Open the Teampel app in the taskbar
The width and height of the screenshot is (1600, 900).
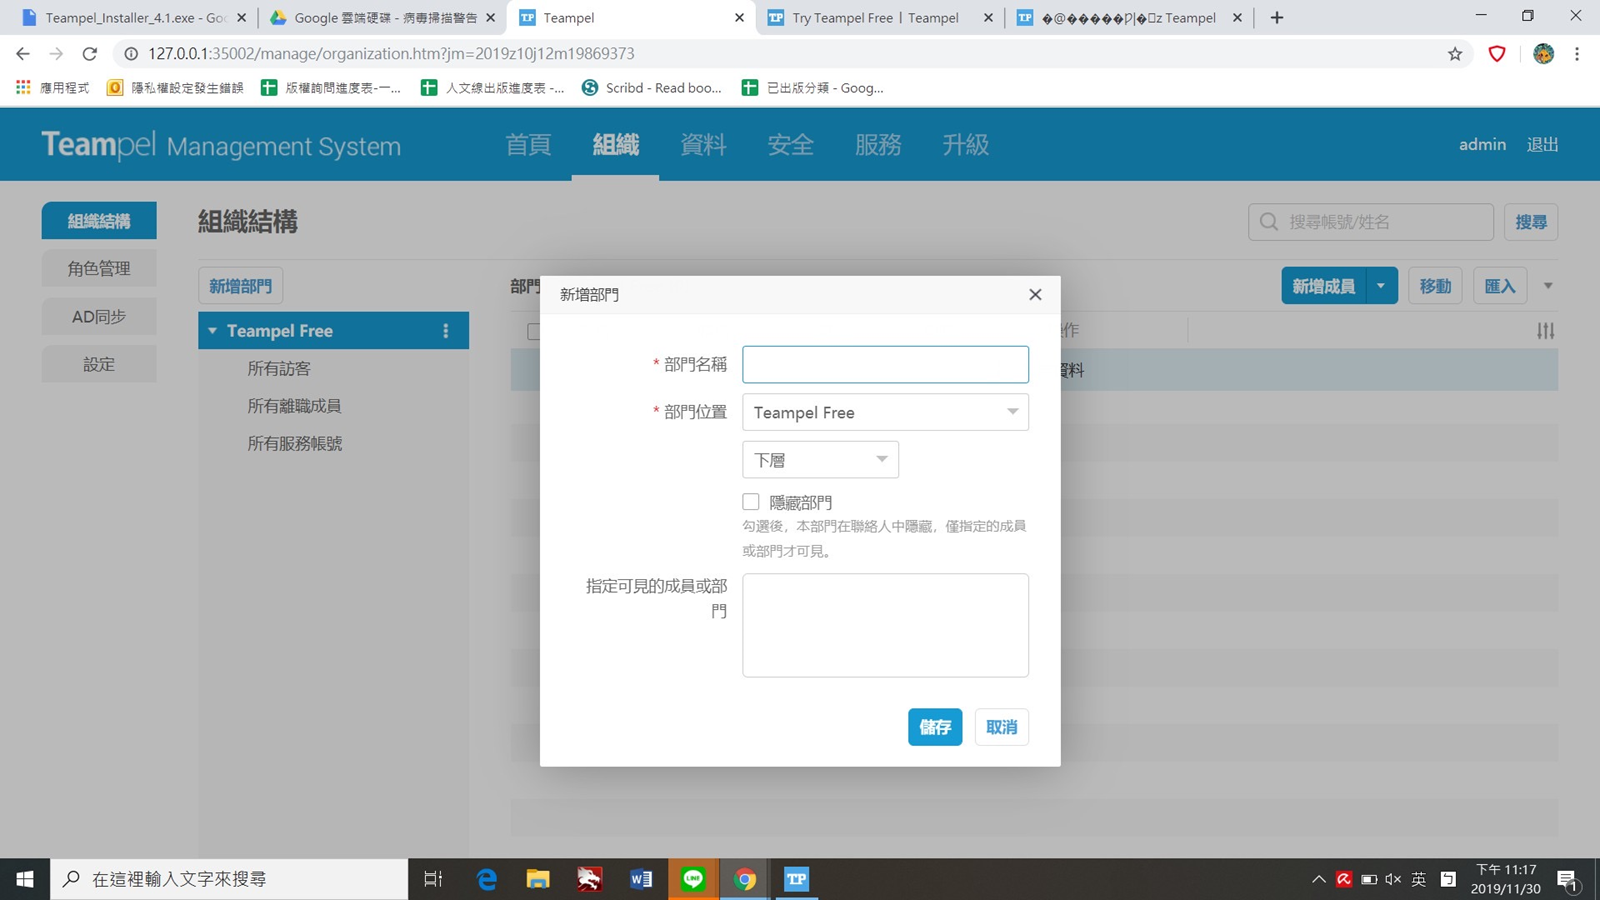[x=796, y=879]
